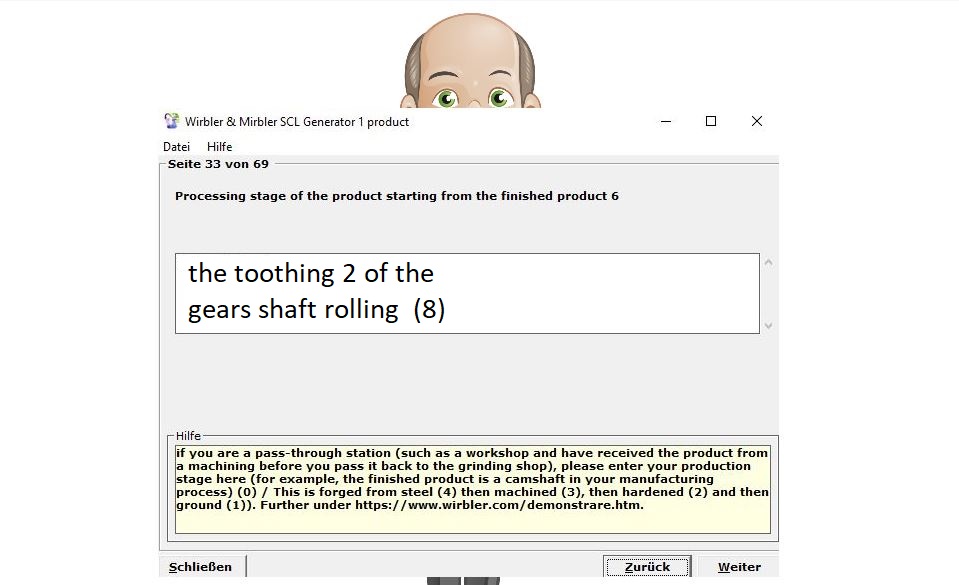959x585 pixels.
Task: Click the Seite 33 von 69 page label
Action: pyautogui.click(x=218, y=164)
